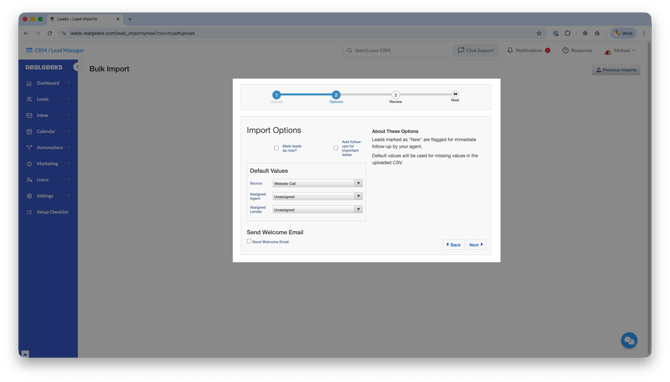Screen dimensions: 670x382
Task: Open Dashboard in the sidebar
Action: [48, 83]
